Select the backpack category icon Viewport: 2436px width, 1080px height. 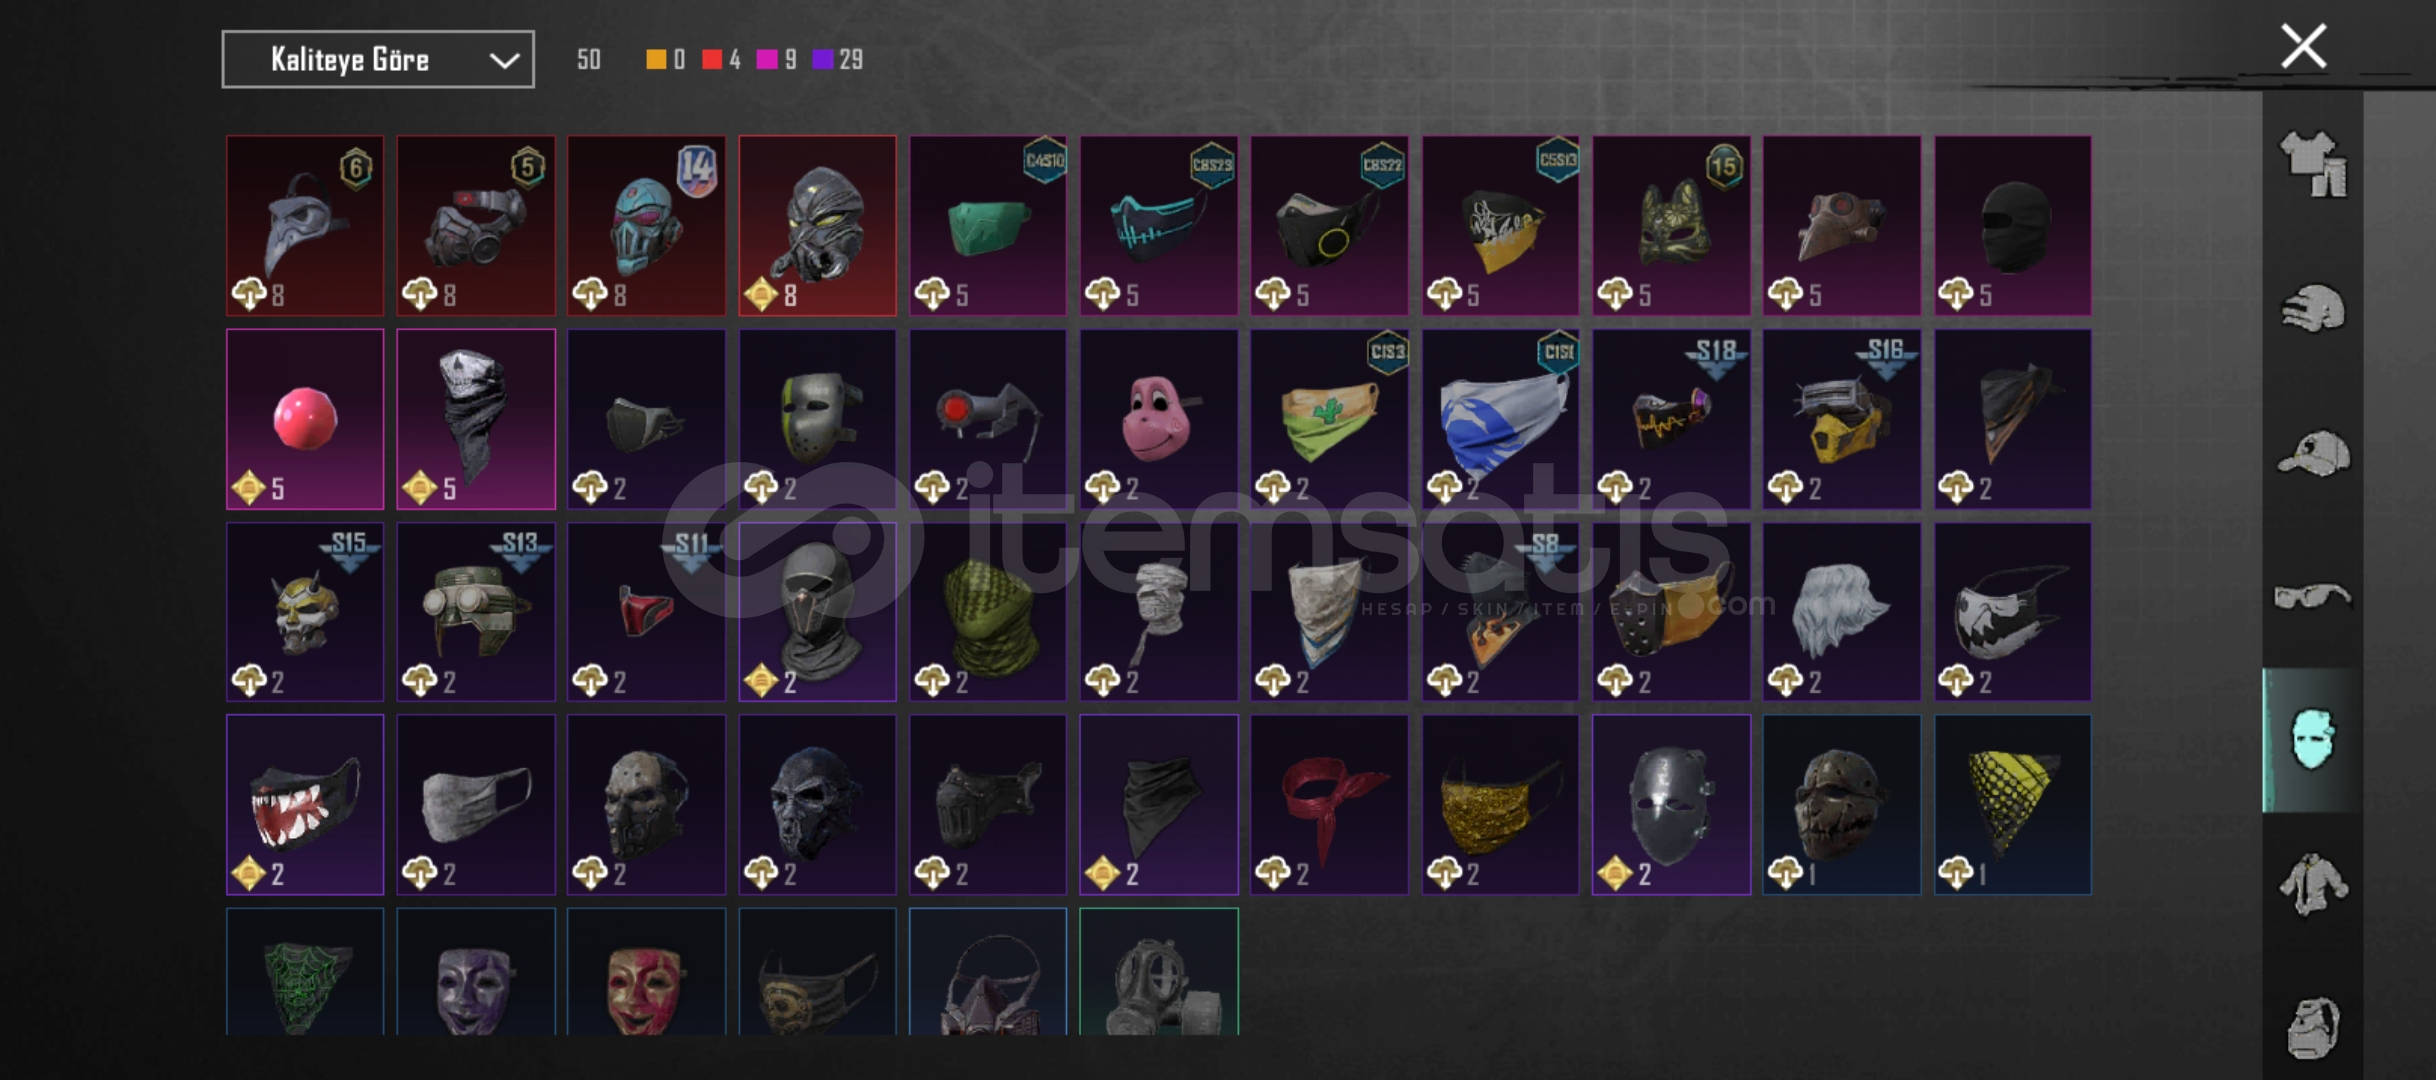[2313, 1027]
